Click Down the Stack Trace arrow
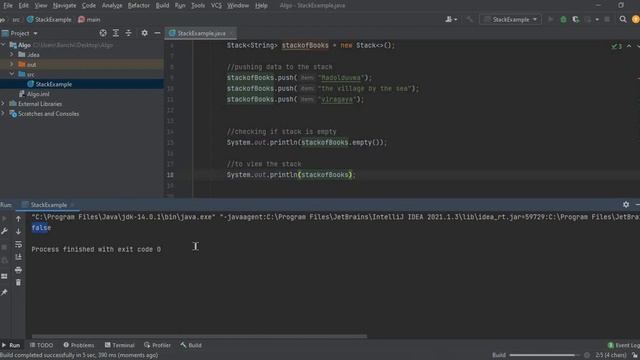Viewport: 640px width, 360px height. [18, 231]
